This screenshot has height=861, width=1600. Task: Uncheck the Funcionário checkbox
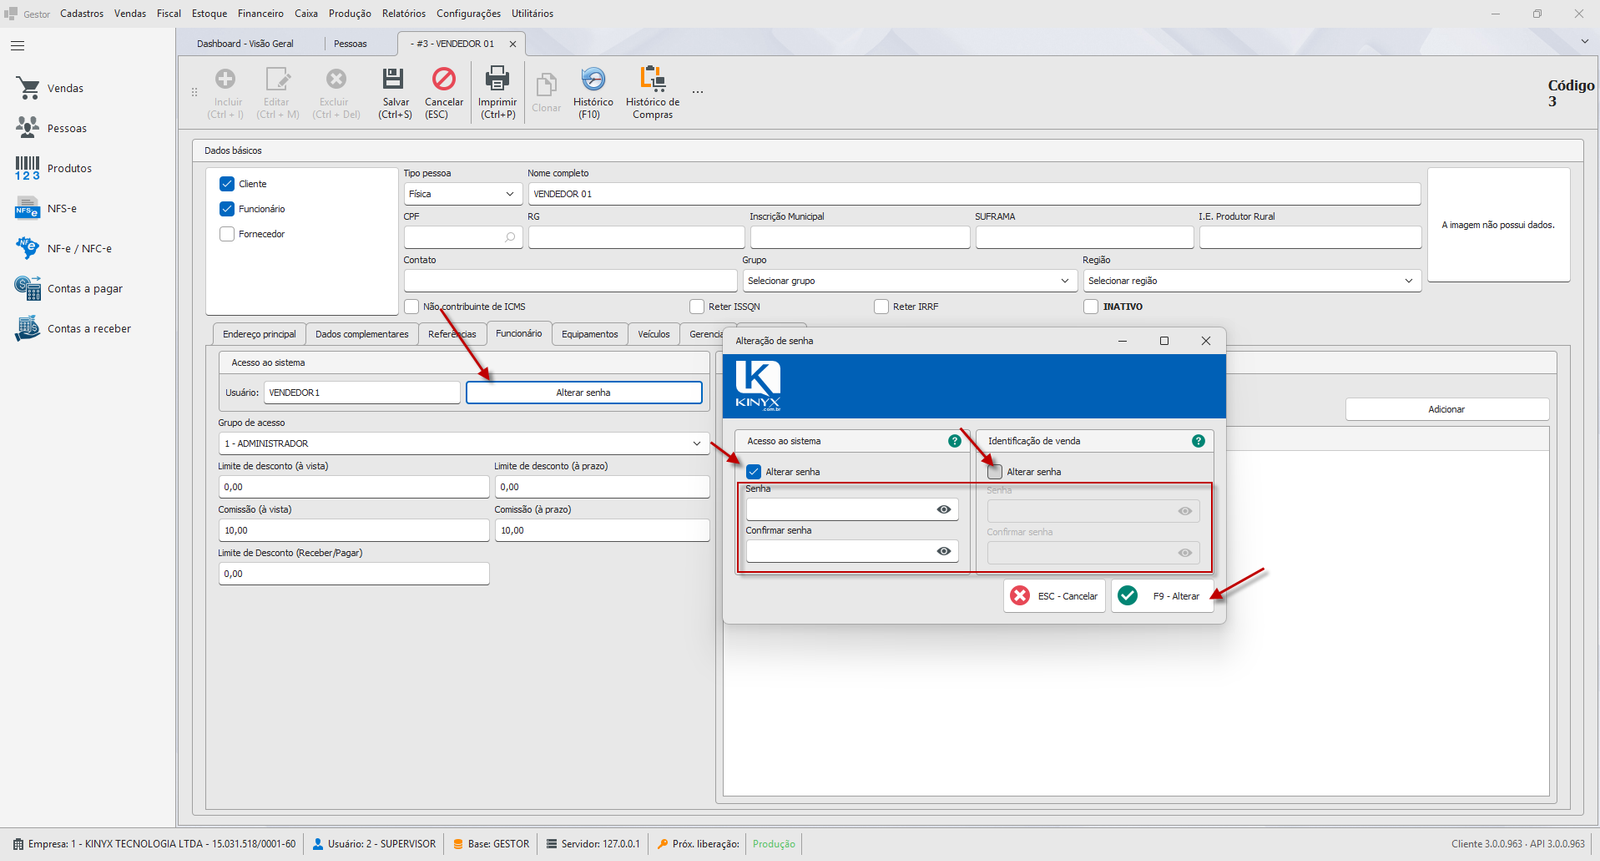click(x=227, y=209)
